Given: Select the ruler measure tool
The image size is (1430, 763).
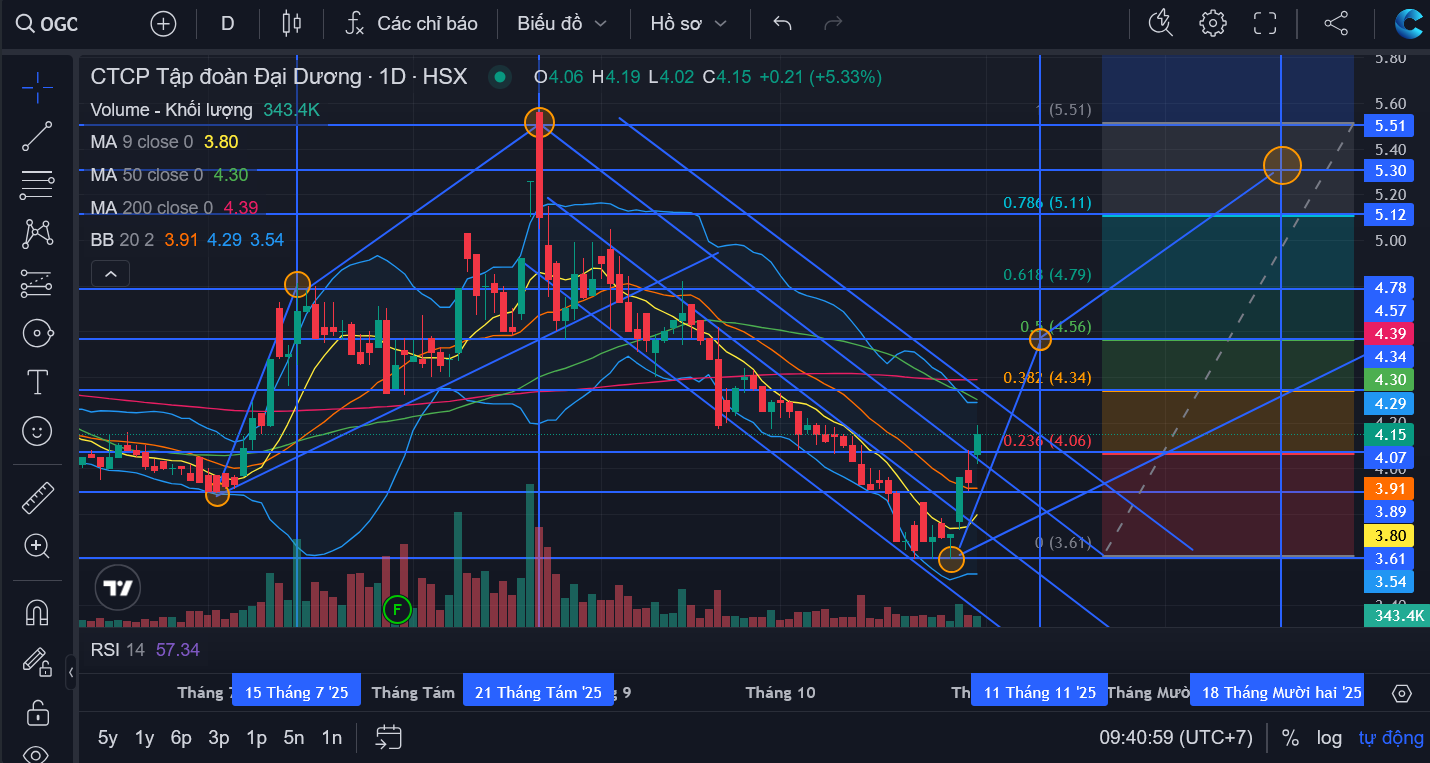Looking at the screenshot, I should click(37, 497).
